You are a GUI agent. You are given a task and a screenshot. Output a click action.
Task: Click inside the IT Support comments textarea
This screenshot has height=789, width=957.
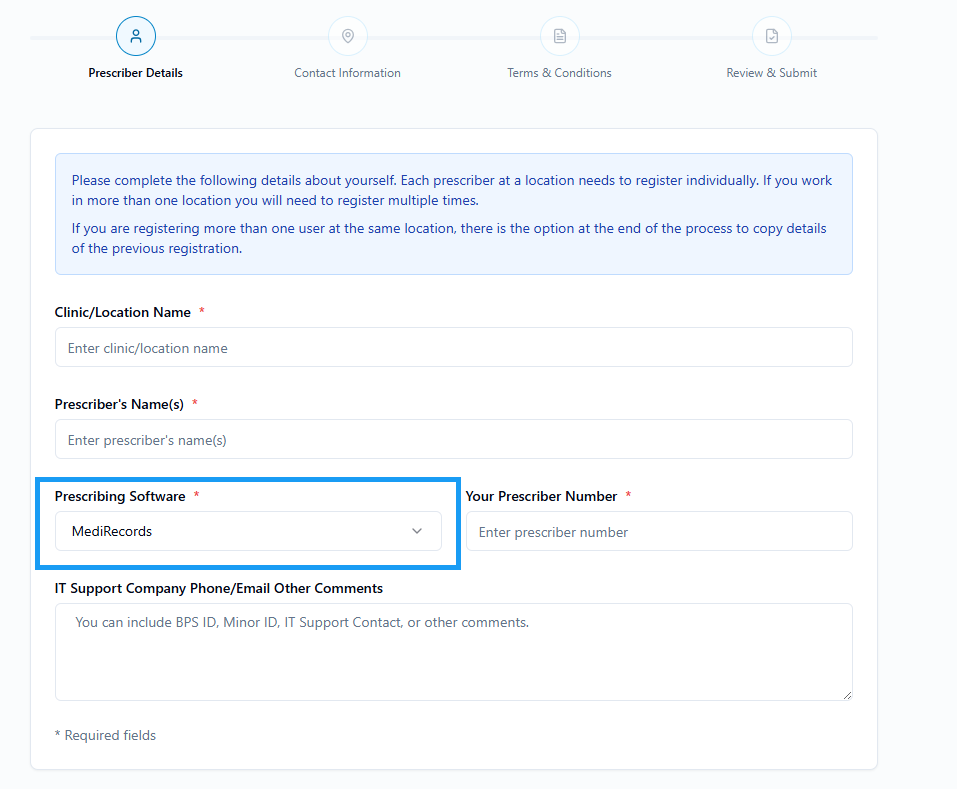(x=453, y=652)
